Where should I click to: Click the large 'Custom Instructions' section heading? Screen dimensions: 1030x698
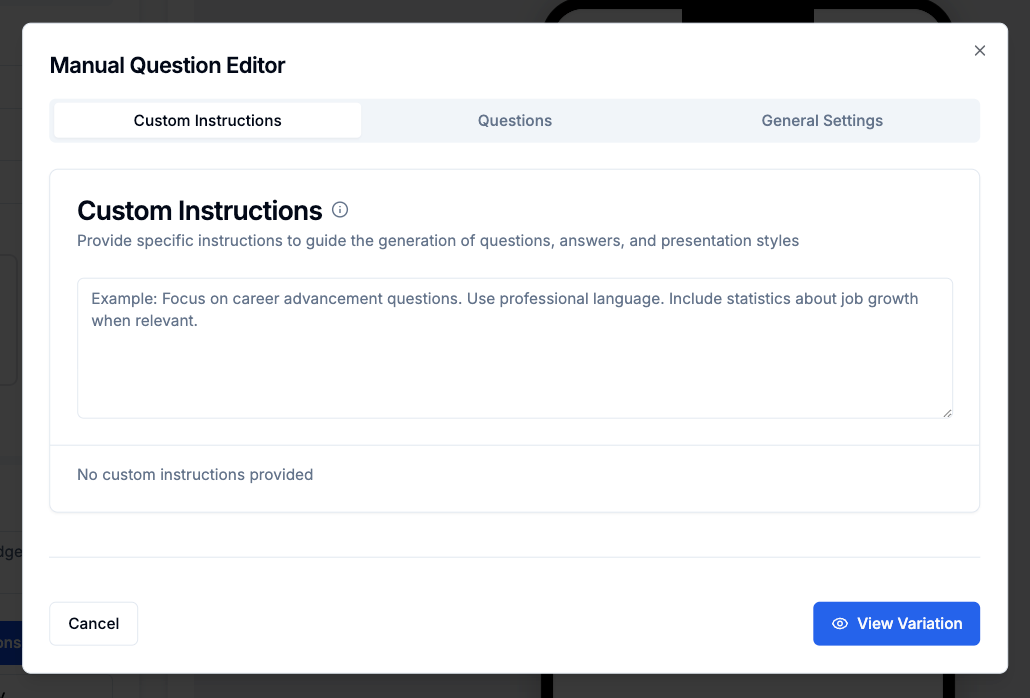(200, 211)
